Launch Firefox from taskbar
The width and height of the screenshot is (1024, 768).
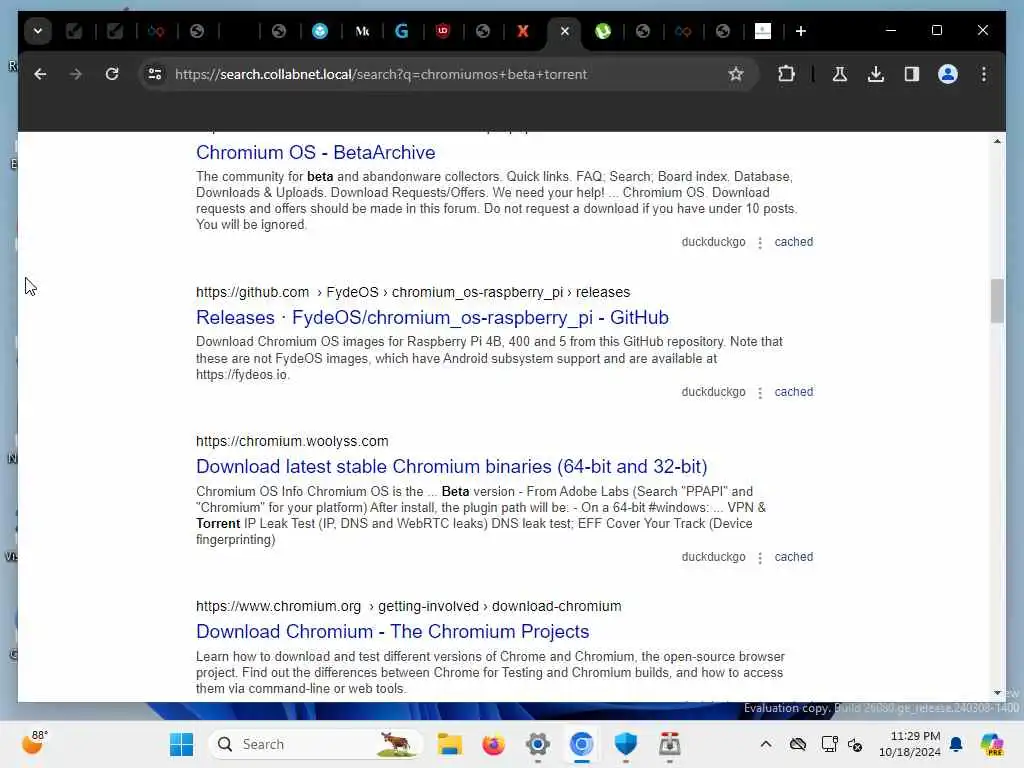[494, 744]
